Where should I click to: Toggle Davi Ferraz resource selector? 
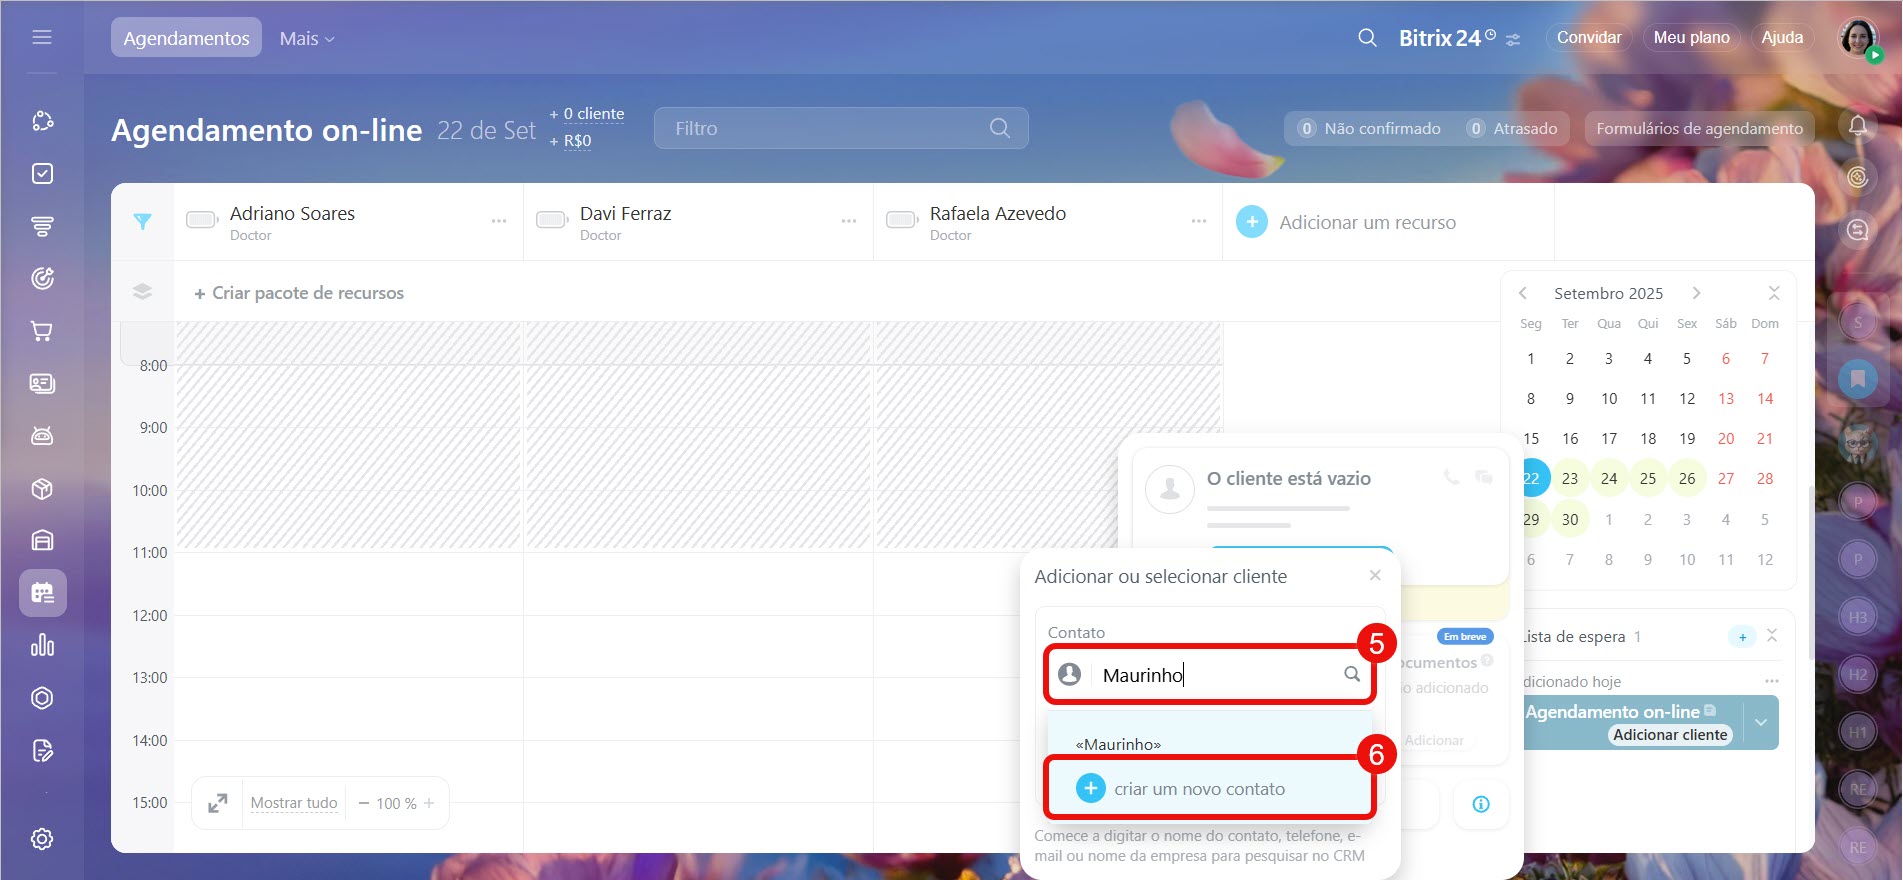[x=552, y=220]
